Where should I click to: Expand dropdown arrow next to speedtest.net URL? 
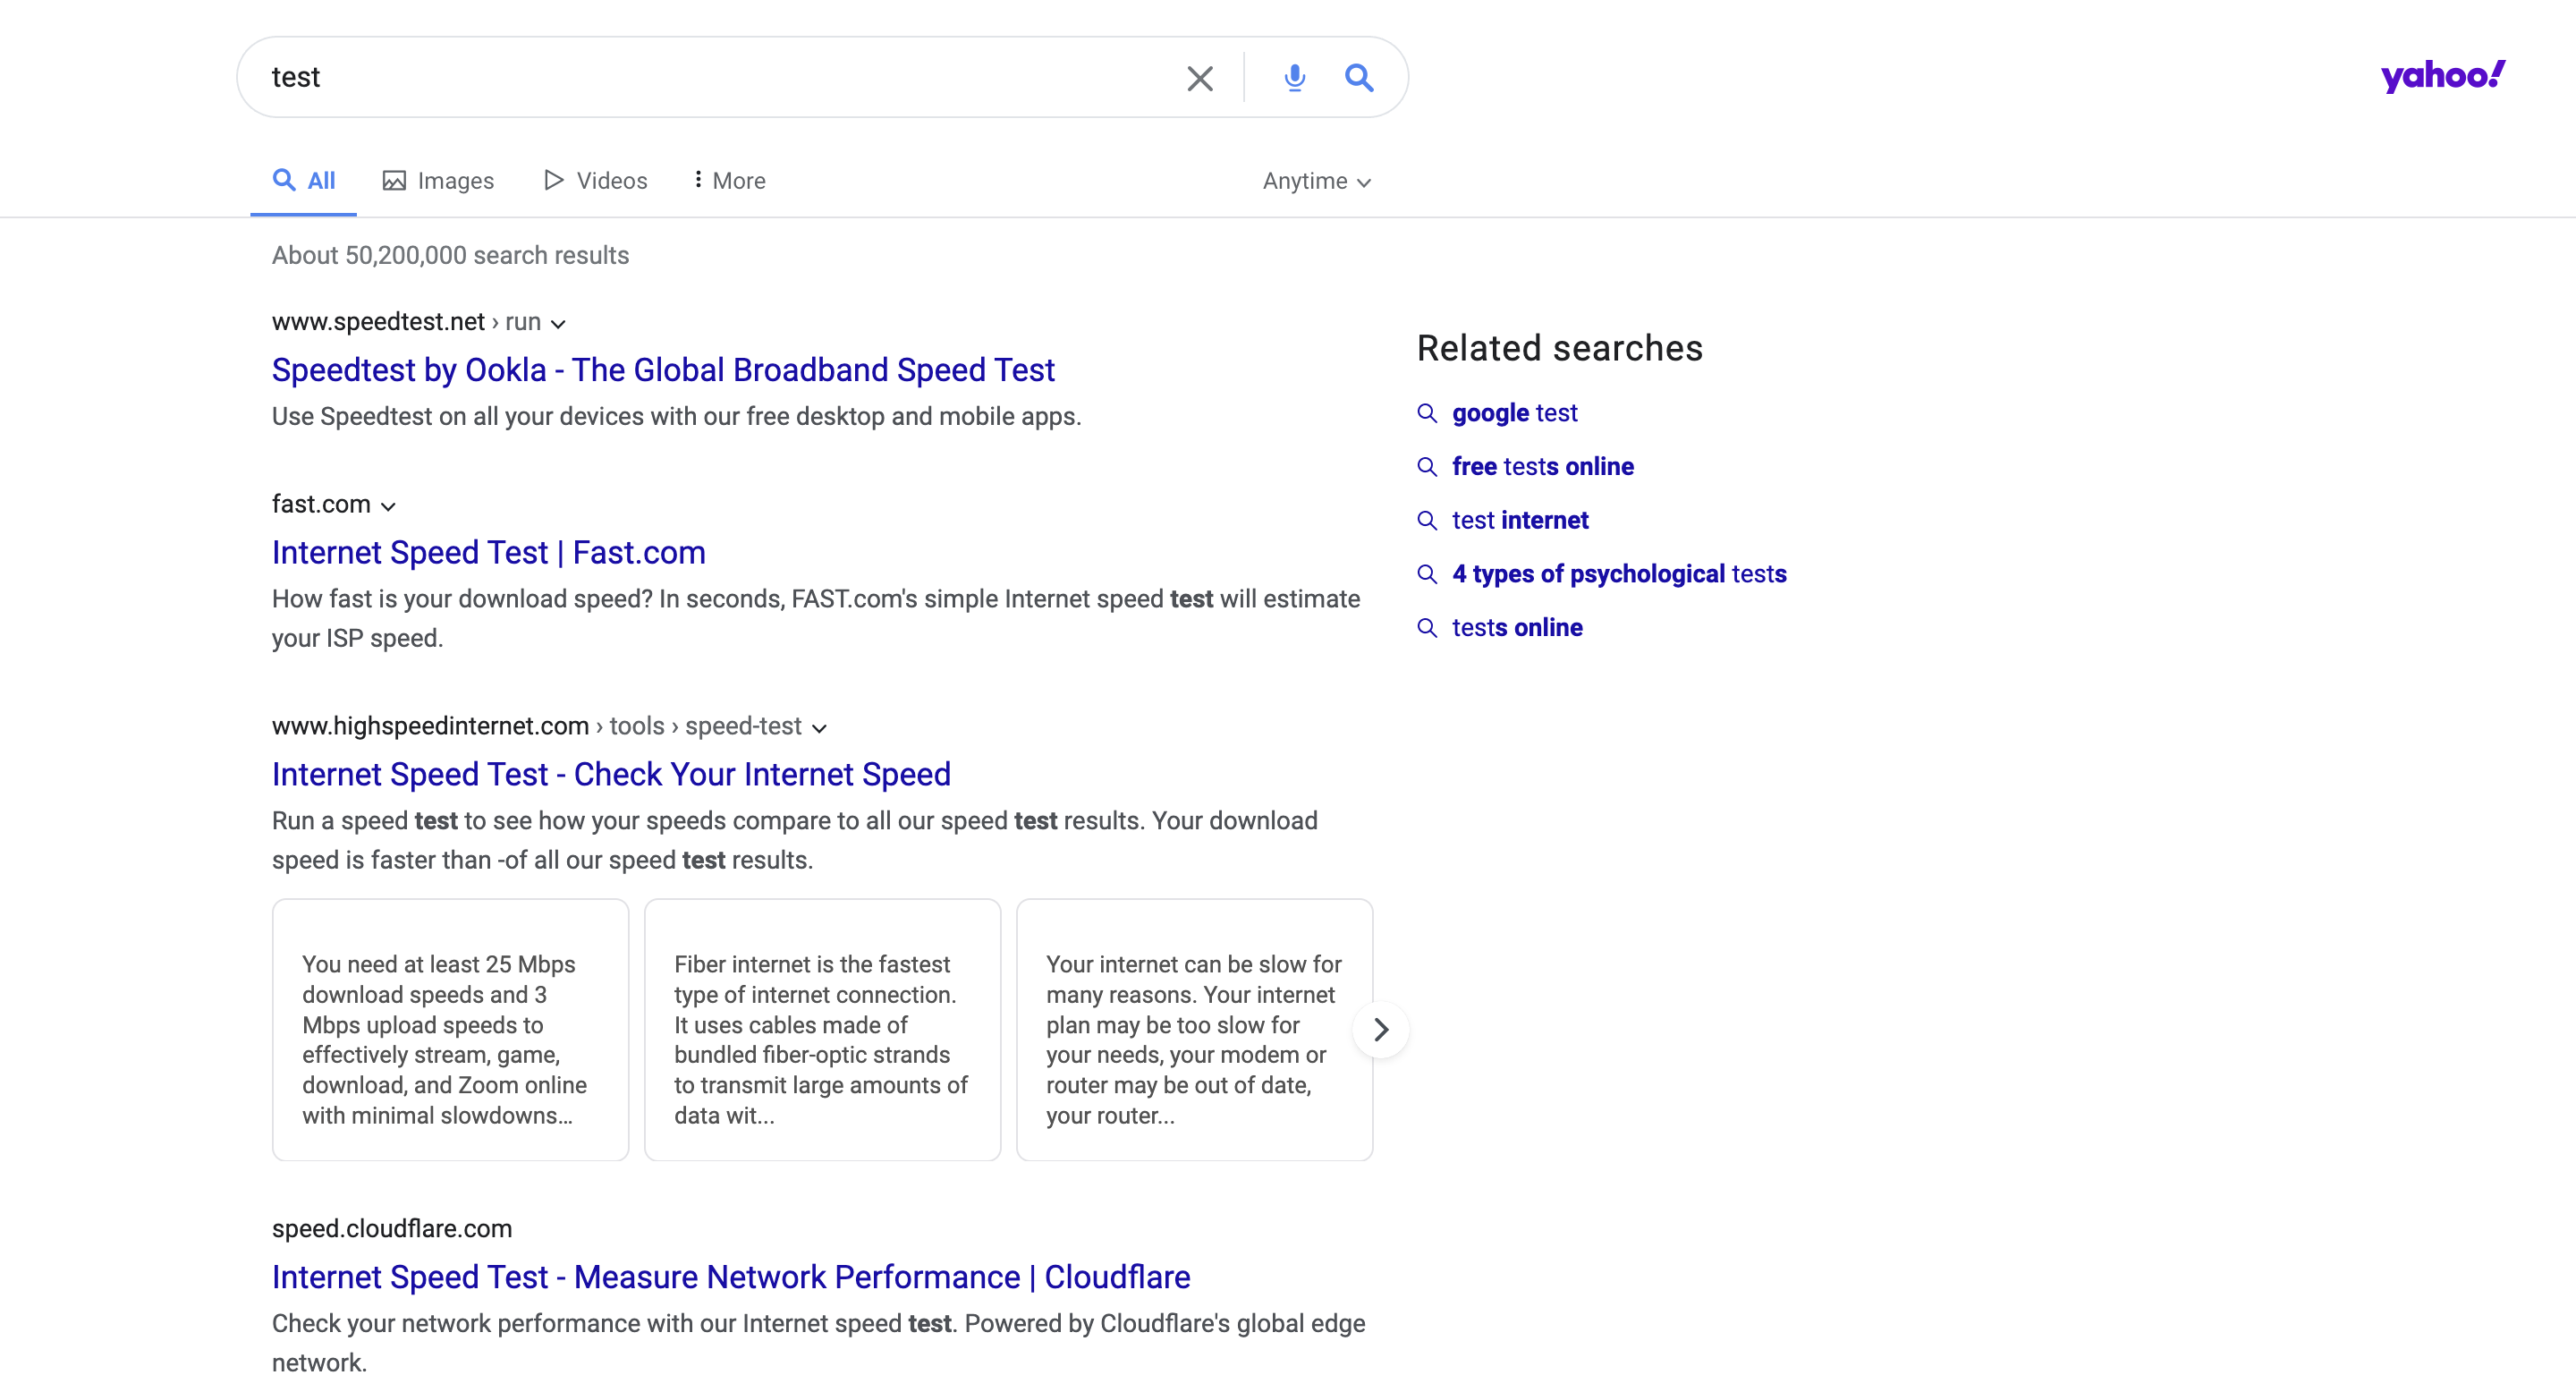[x=559, y=323]
